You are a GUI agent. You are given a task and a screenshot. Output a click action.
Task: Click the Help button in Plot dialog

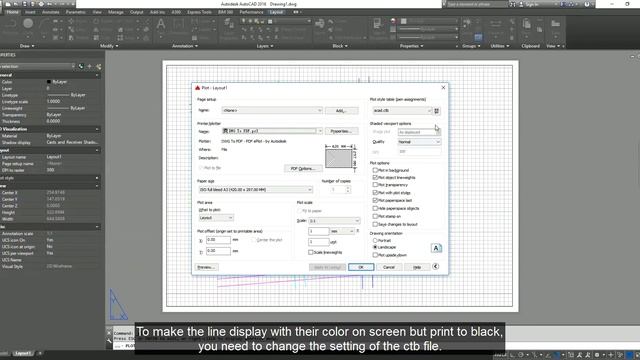417,267
